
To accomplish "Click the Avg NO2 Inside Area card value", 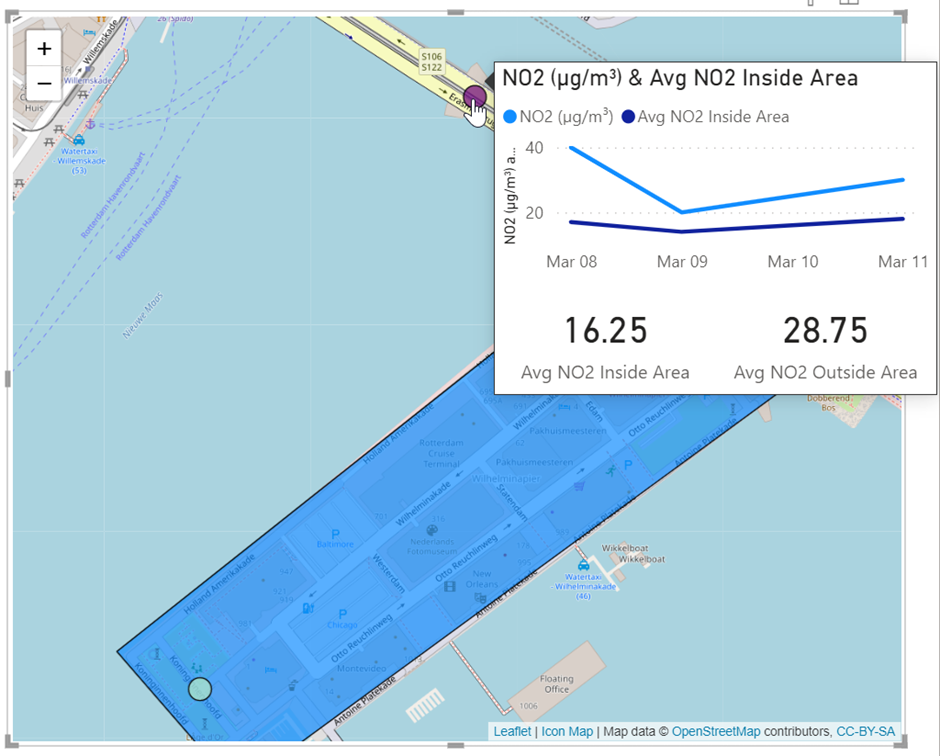I will (x=605, y=331).
